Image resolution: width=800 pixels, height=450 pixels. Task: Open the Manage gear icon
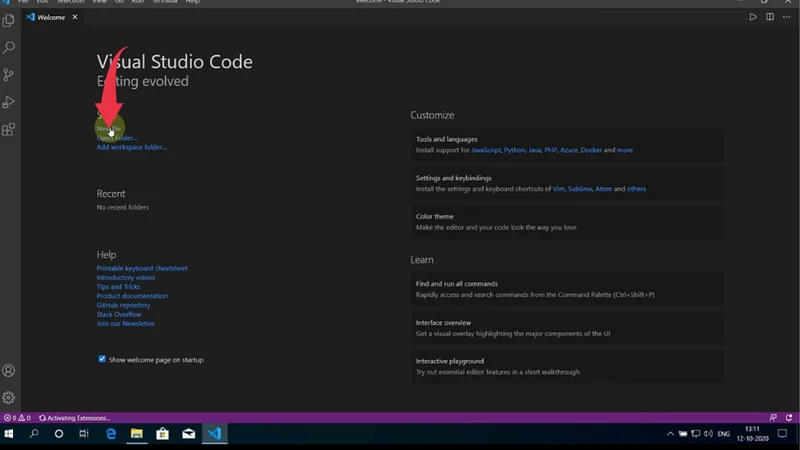tap(9, 397)
